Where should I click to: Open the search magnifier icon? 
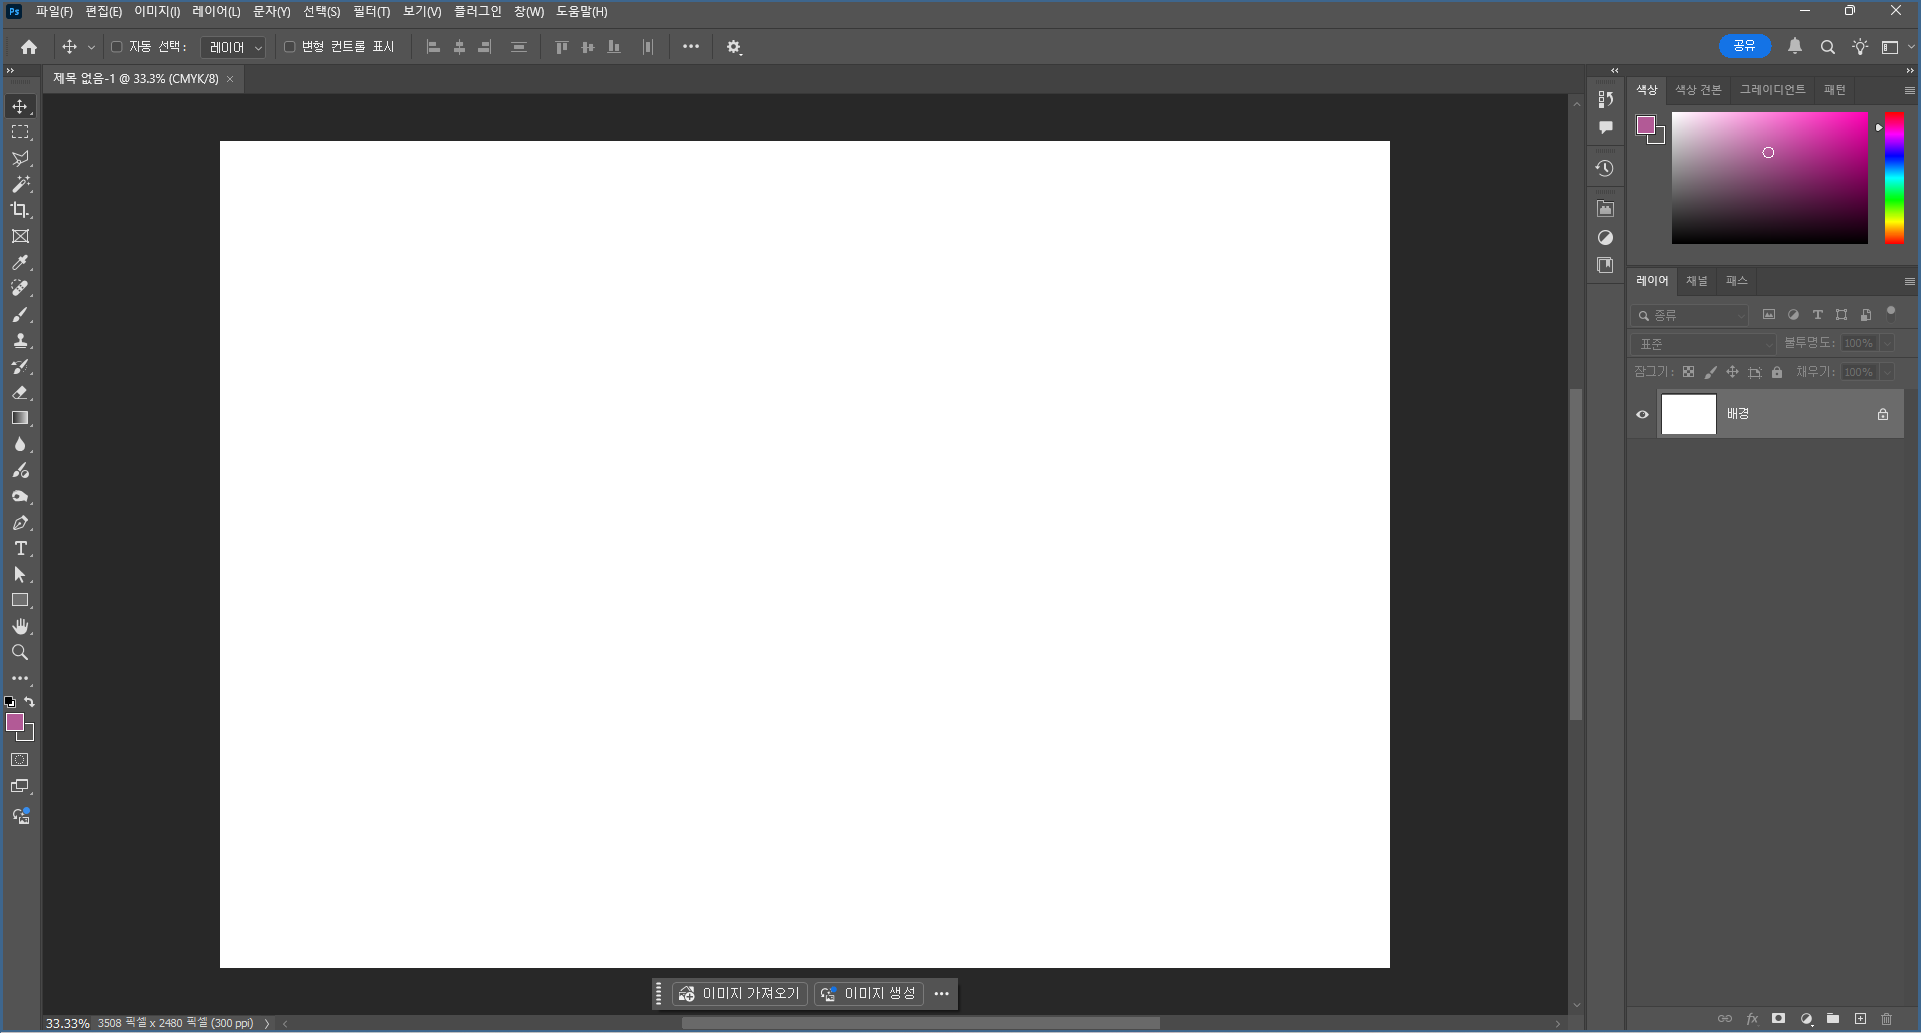(1827, 47)
